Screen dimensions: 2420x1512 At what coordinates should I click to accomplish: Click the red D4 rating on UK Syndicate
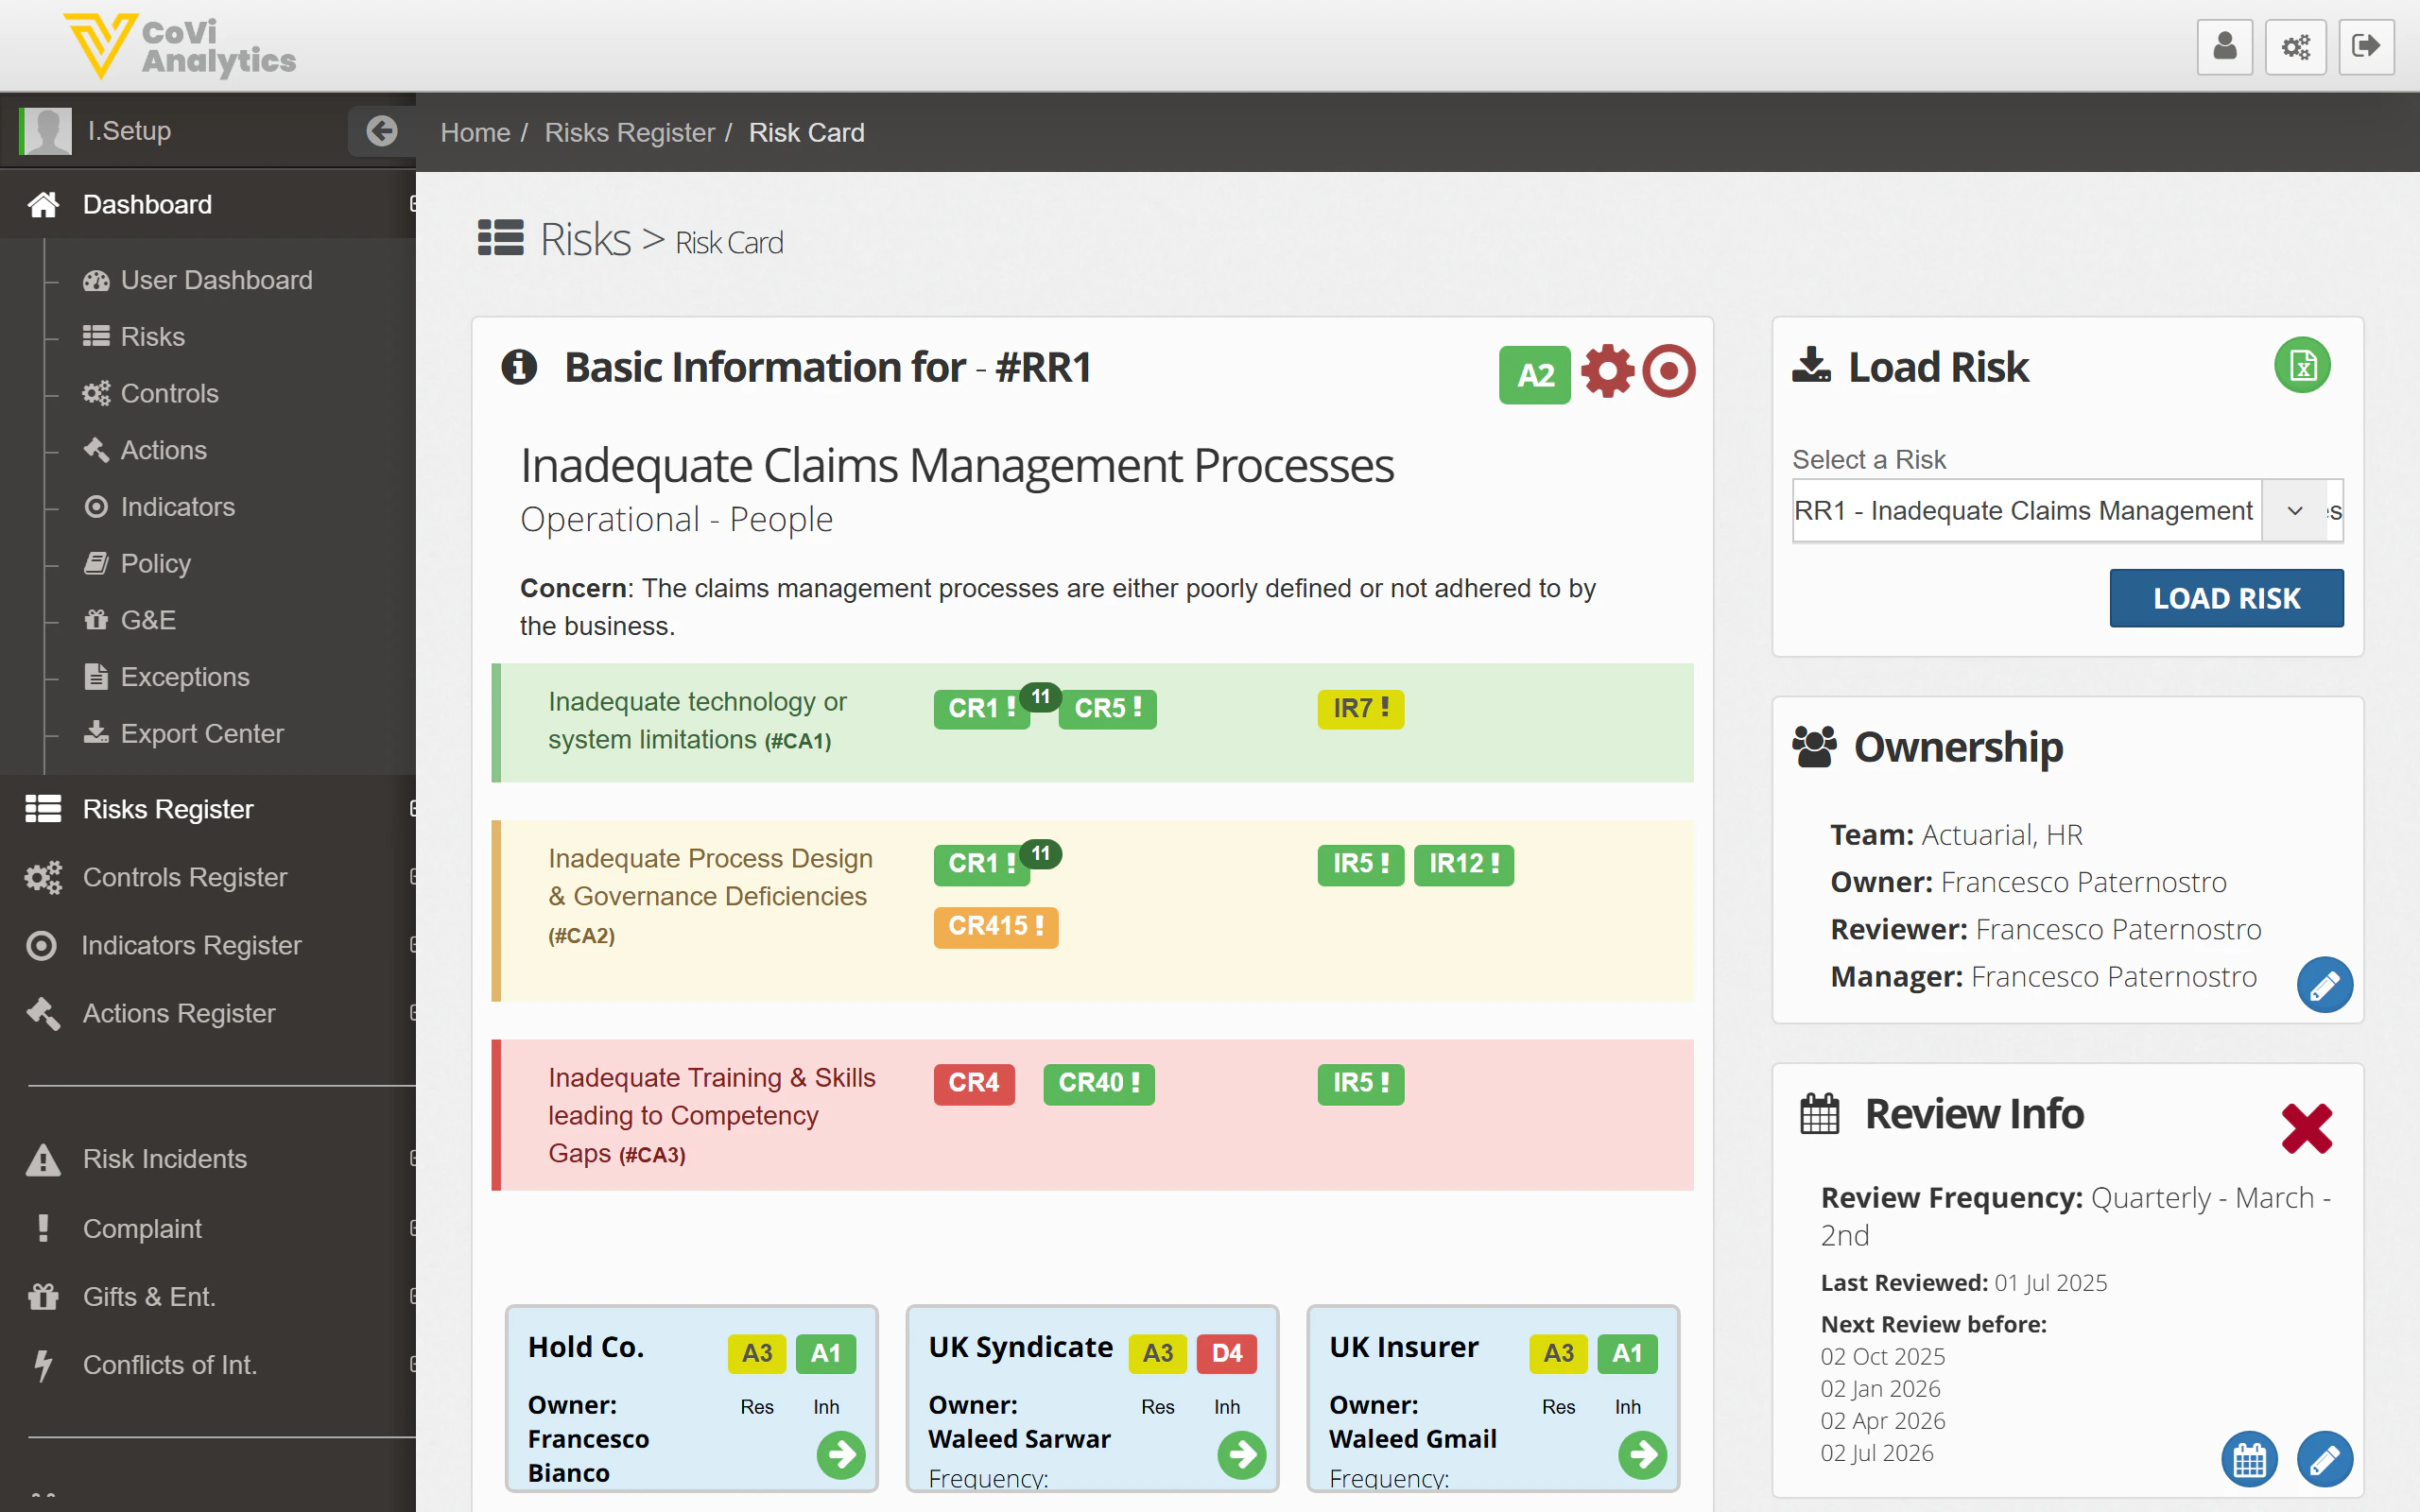point(1226,1353)
